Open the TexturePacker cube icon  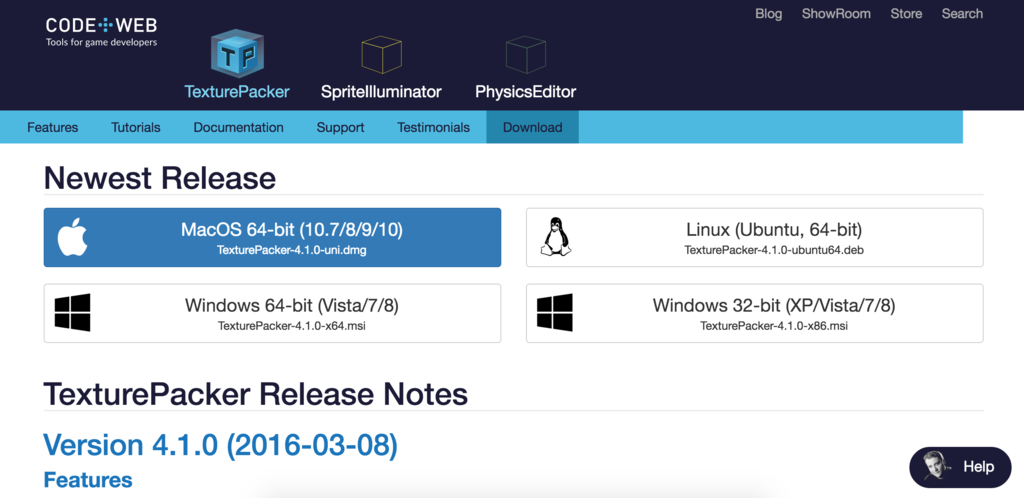click(237, 54)
